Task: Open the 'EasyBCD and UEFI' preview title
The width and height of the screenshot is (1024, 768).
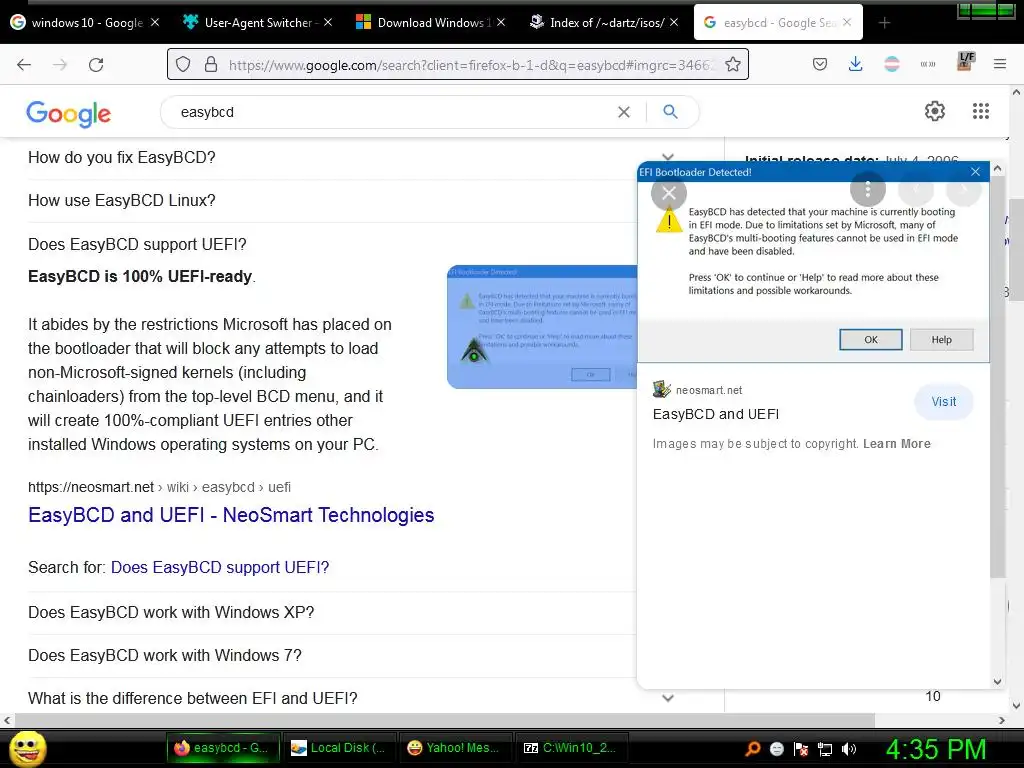Action: (716, 414)
